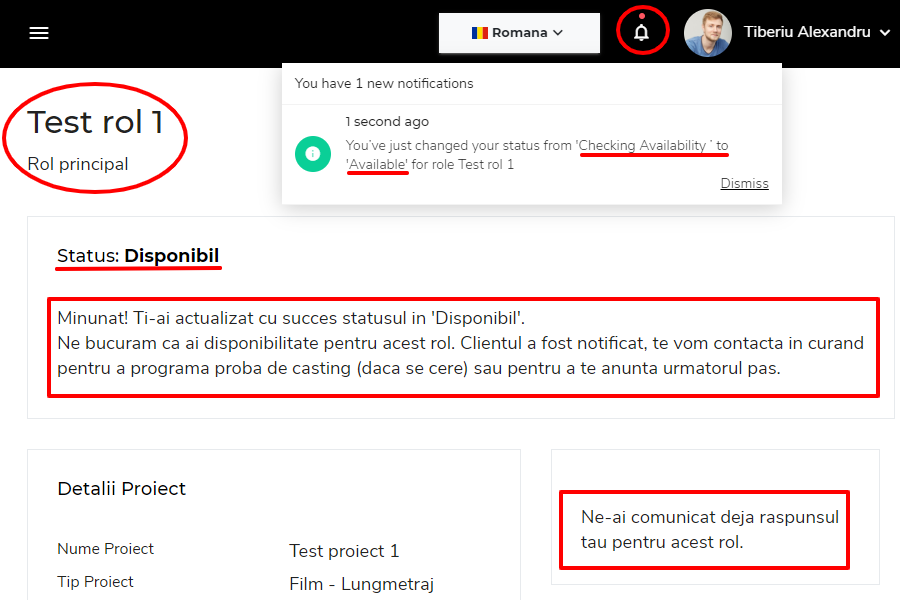Click the Detalii Proiect section heading

pos(122,489)
